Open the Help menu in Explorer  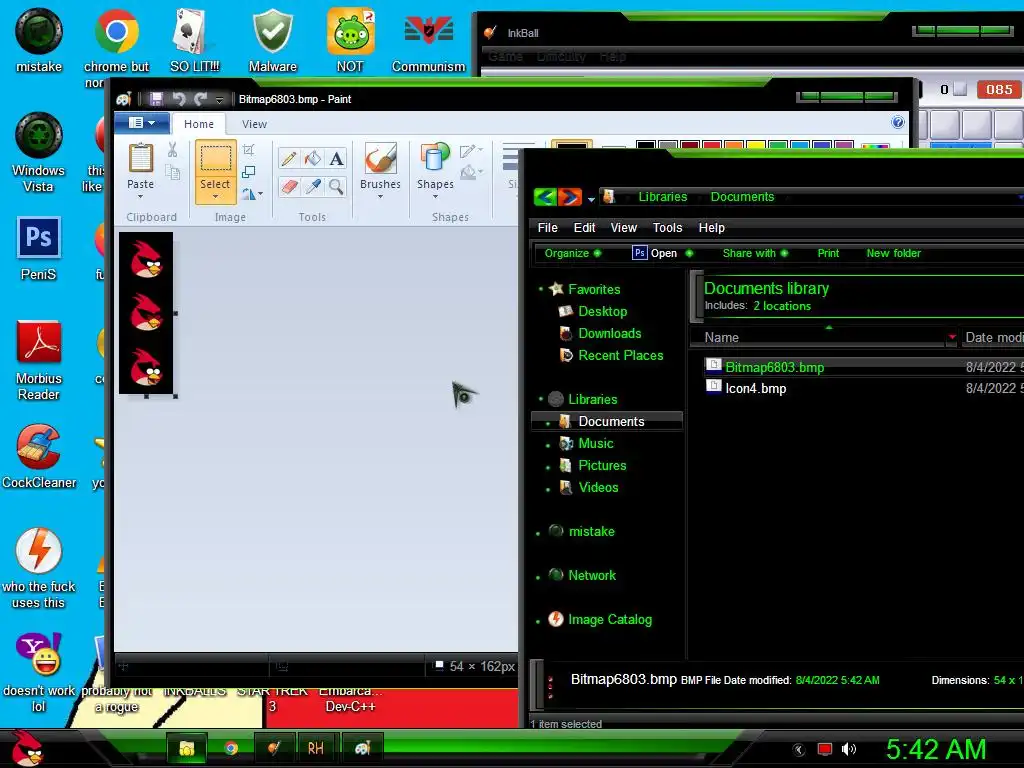pyautogui.click(x=711, y=227)
